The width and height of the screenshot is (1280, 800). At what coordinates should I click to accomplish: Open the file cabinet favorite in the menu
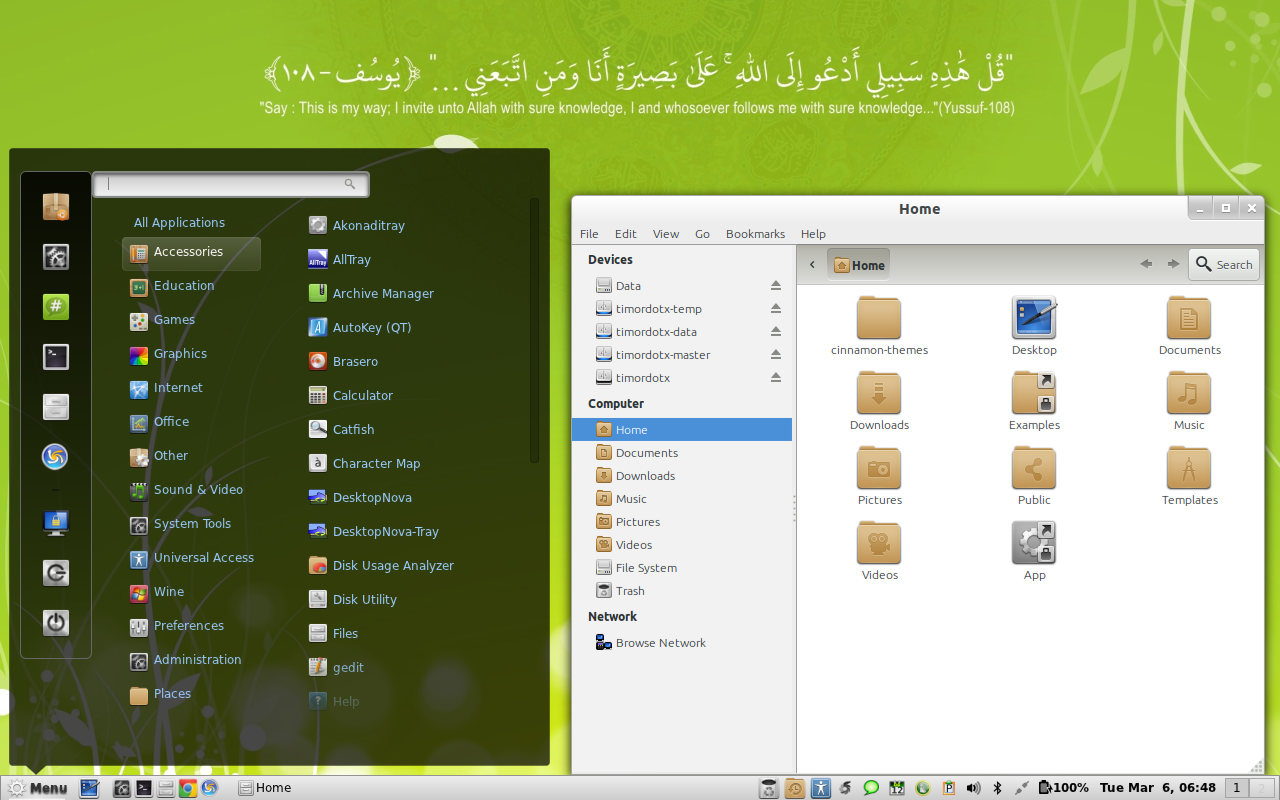tap(56, 407)
